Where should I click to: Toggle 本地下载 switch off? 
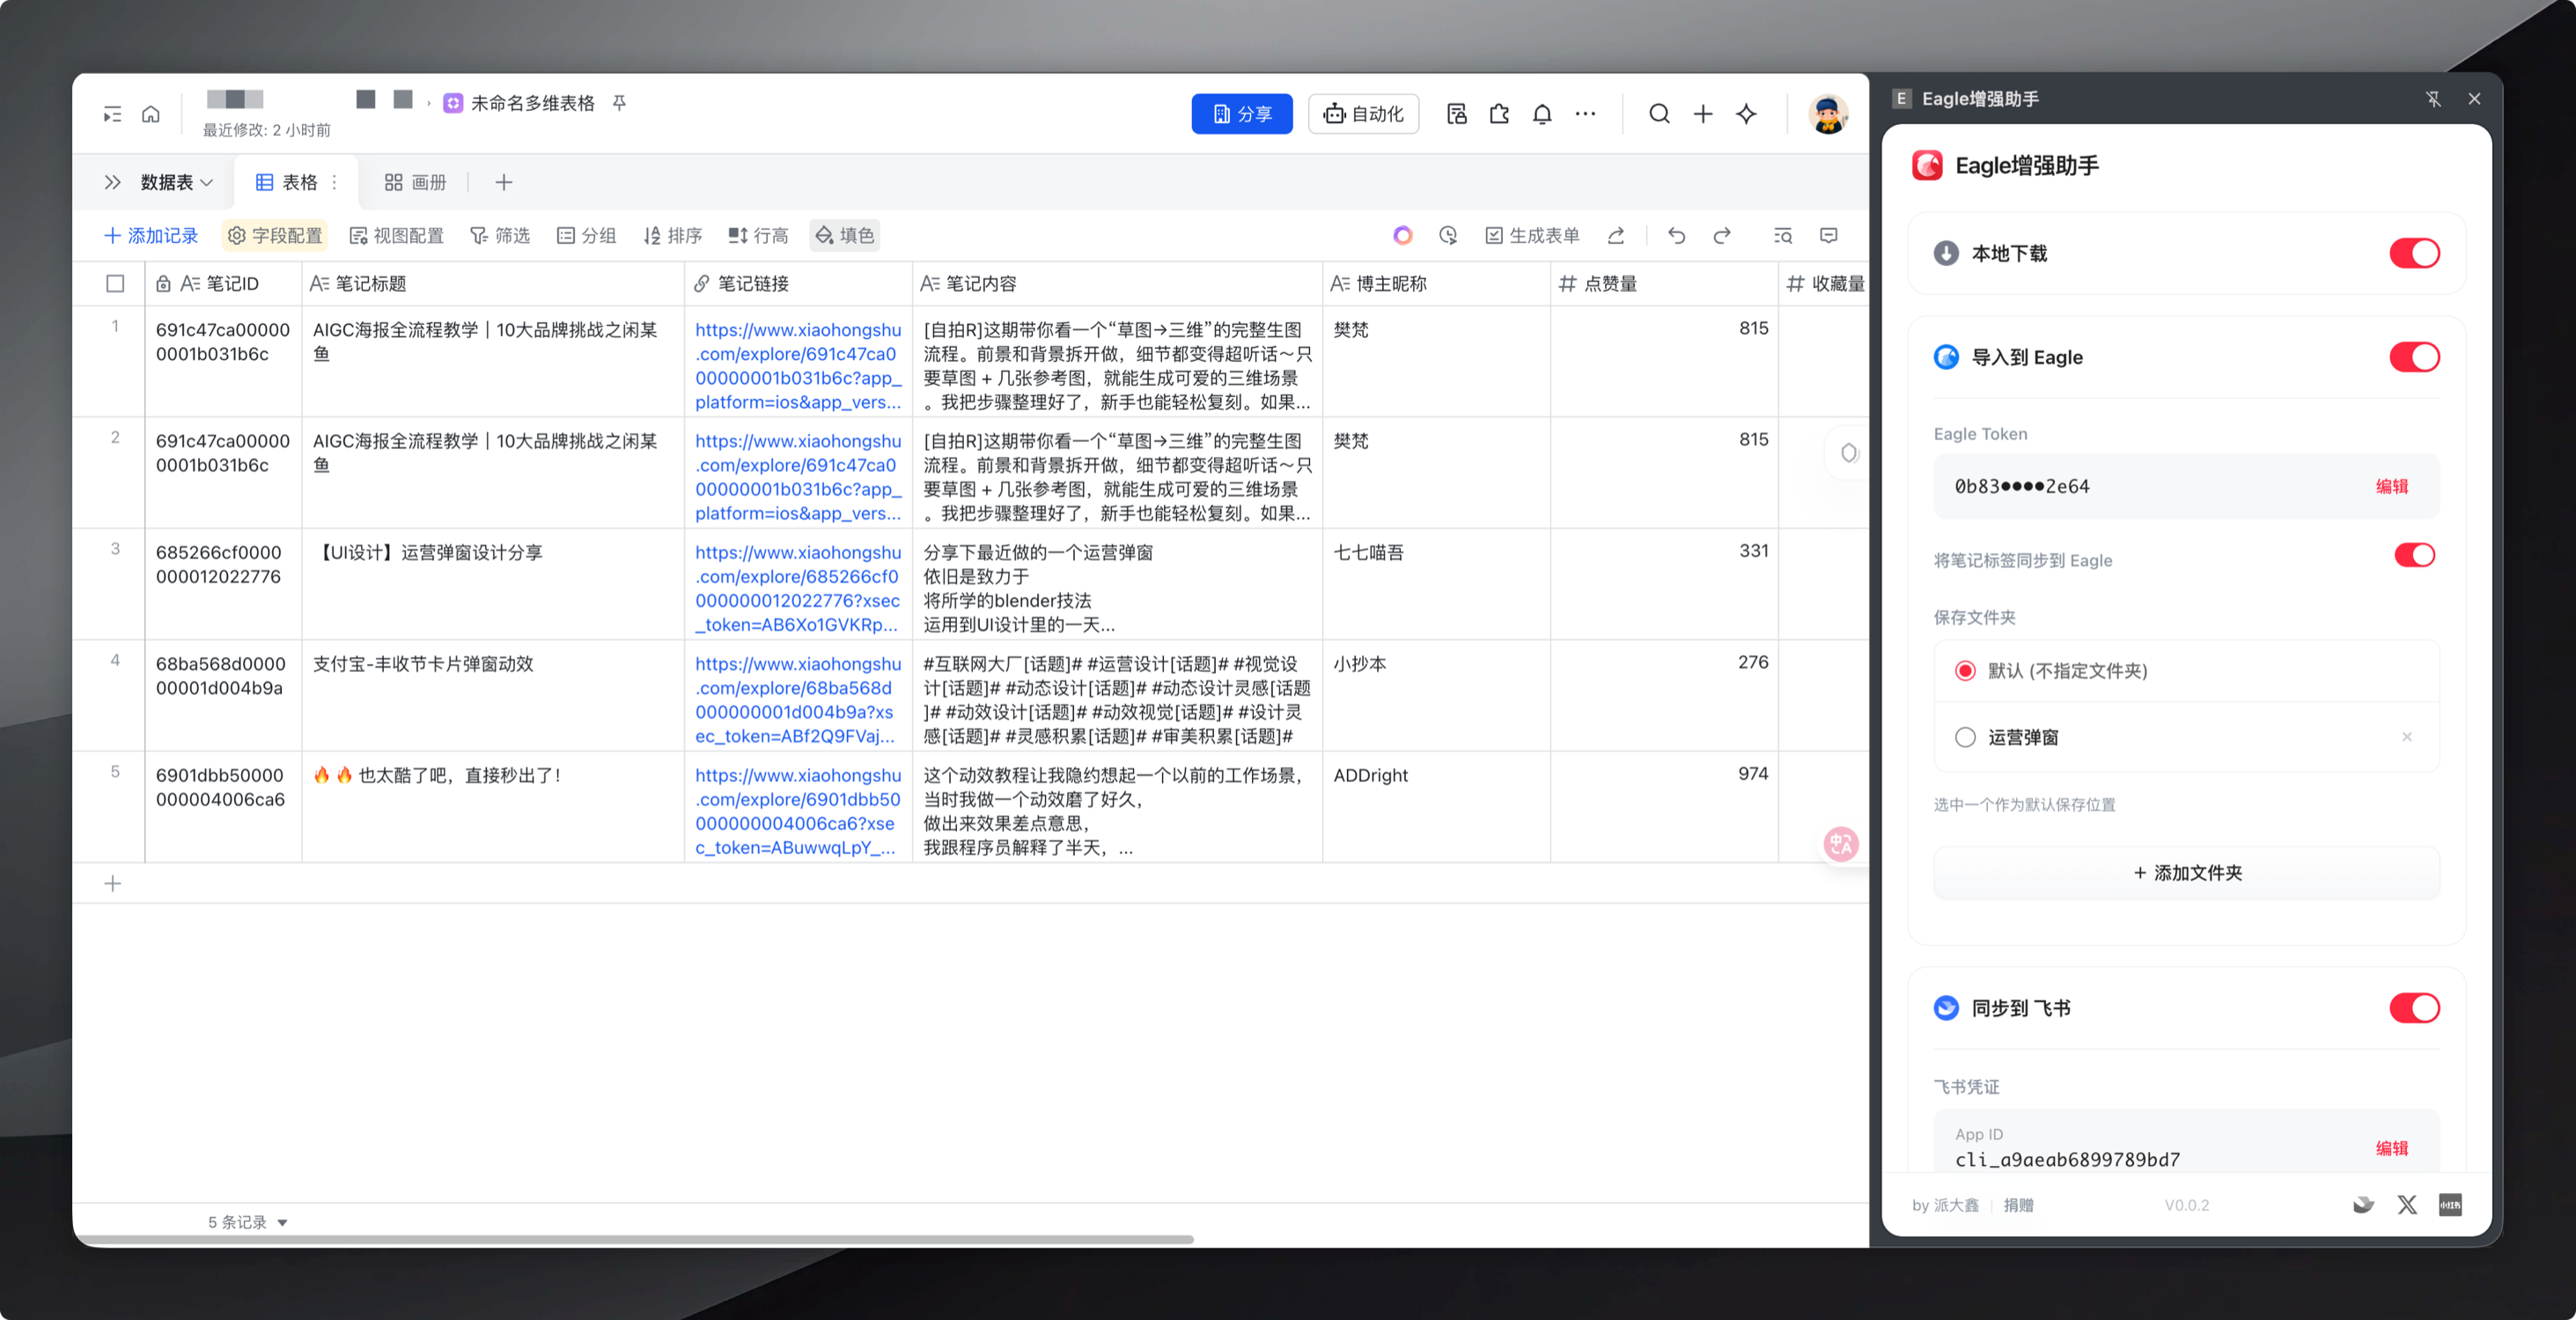[x=2414, y=253]
